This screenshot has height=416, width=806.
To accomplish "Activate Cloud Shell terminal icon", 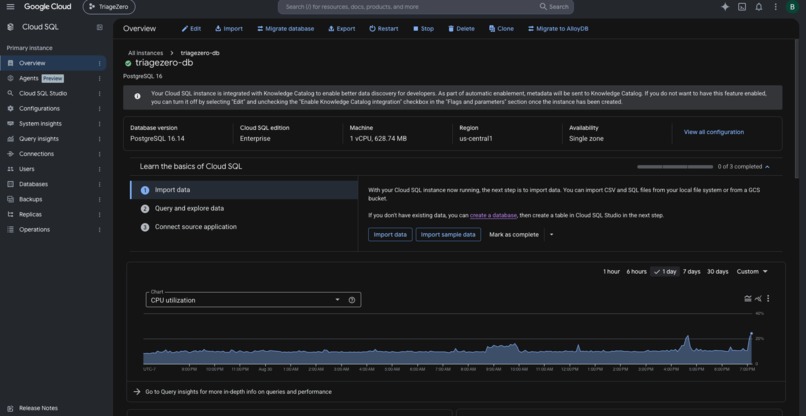I will coord(742,7).
